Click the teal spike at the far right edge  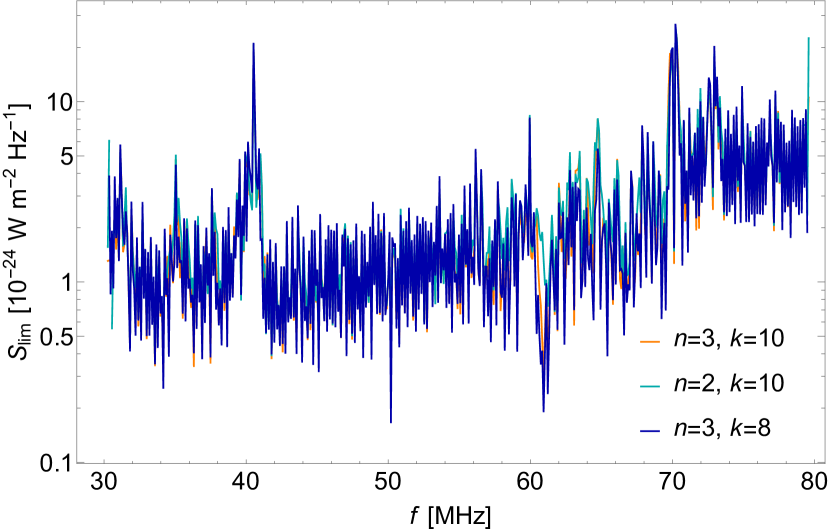(x=808, y=38)
